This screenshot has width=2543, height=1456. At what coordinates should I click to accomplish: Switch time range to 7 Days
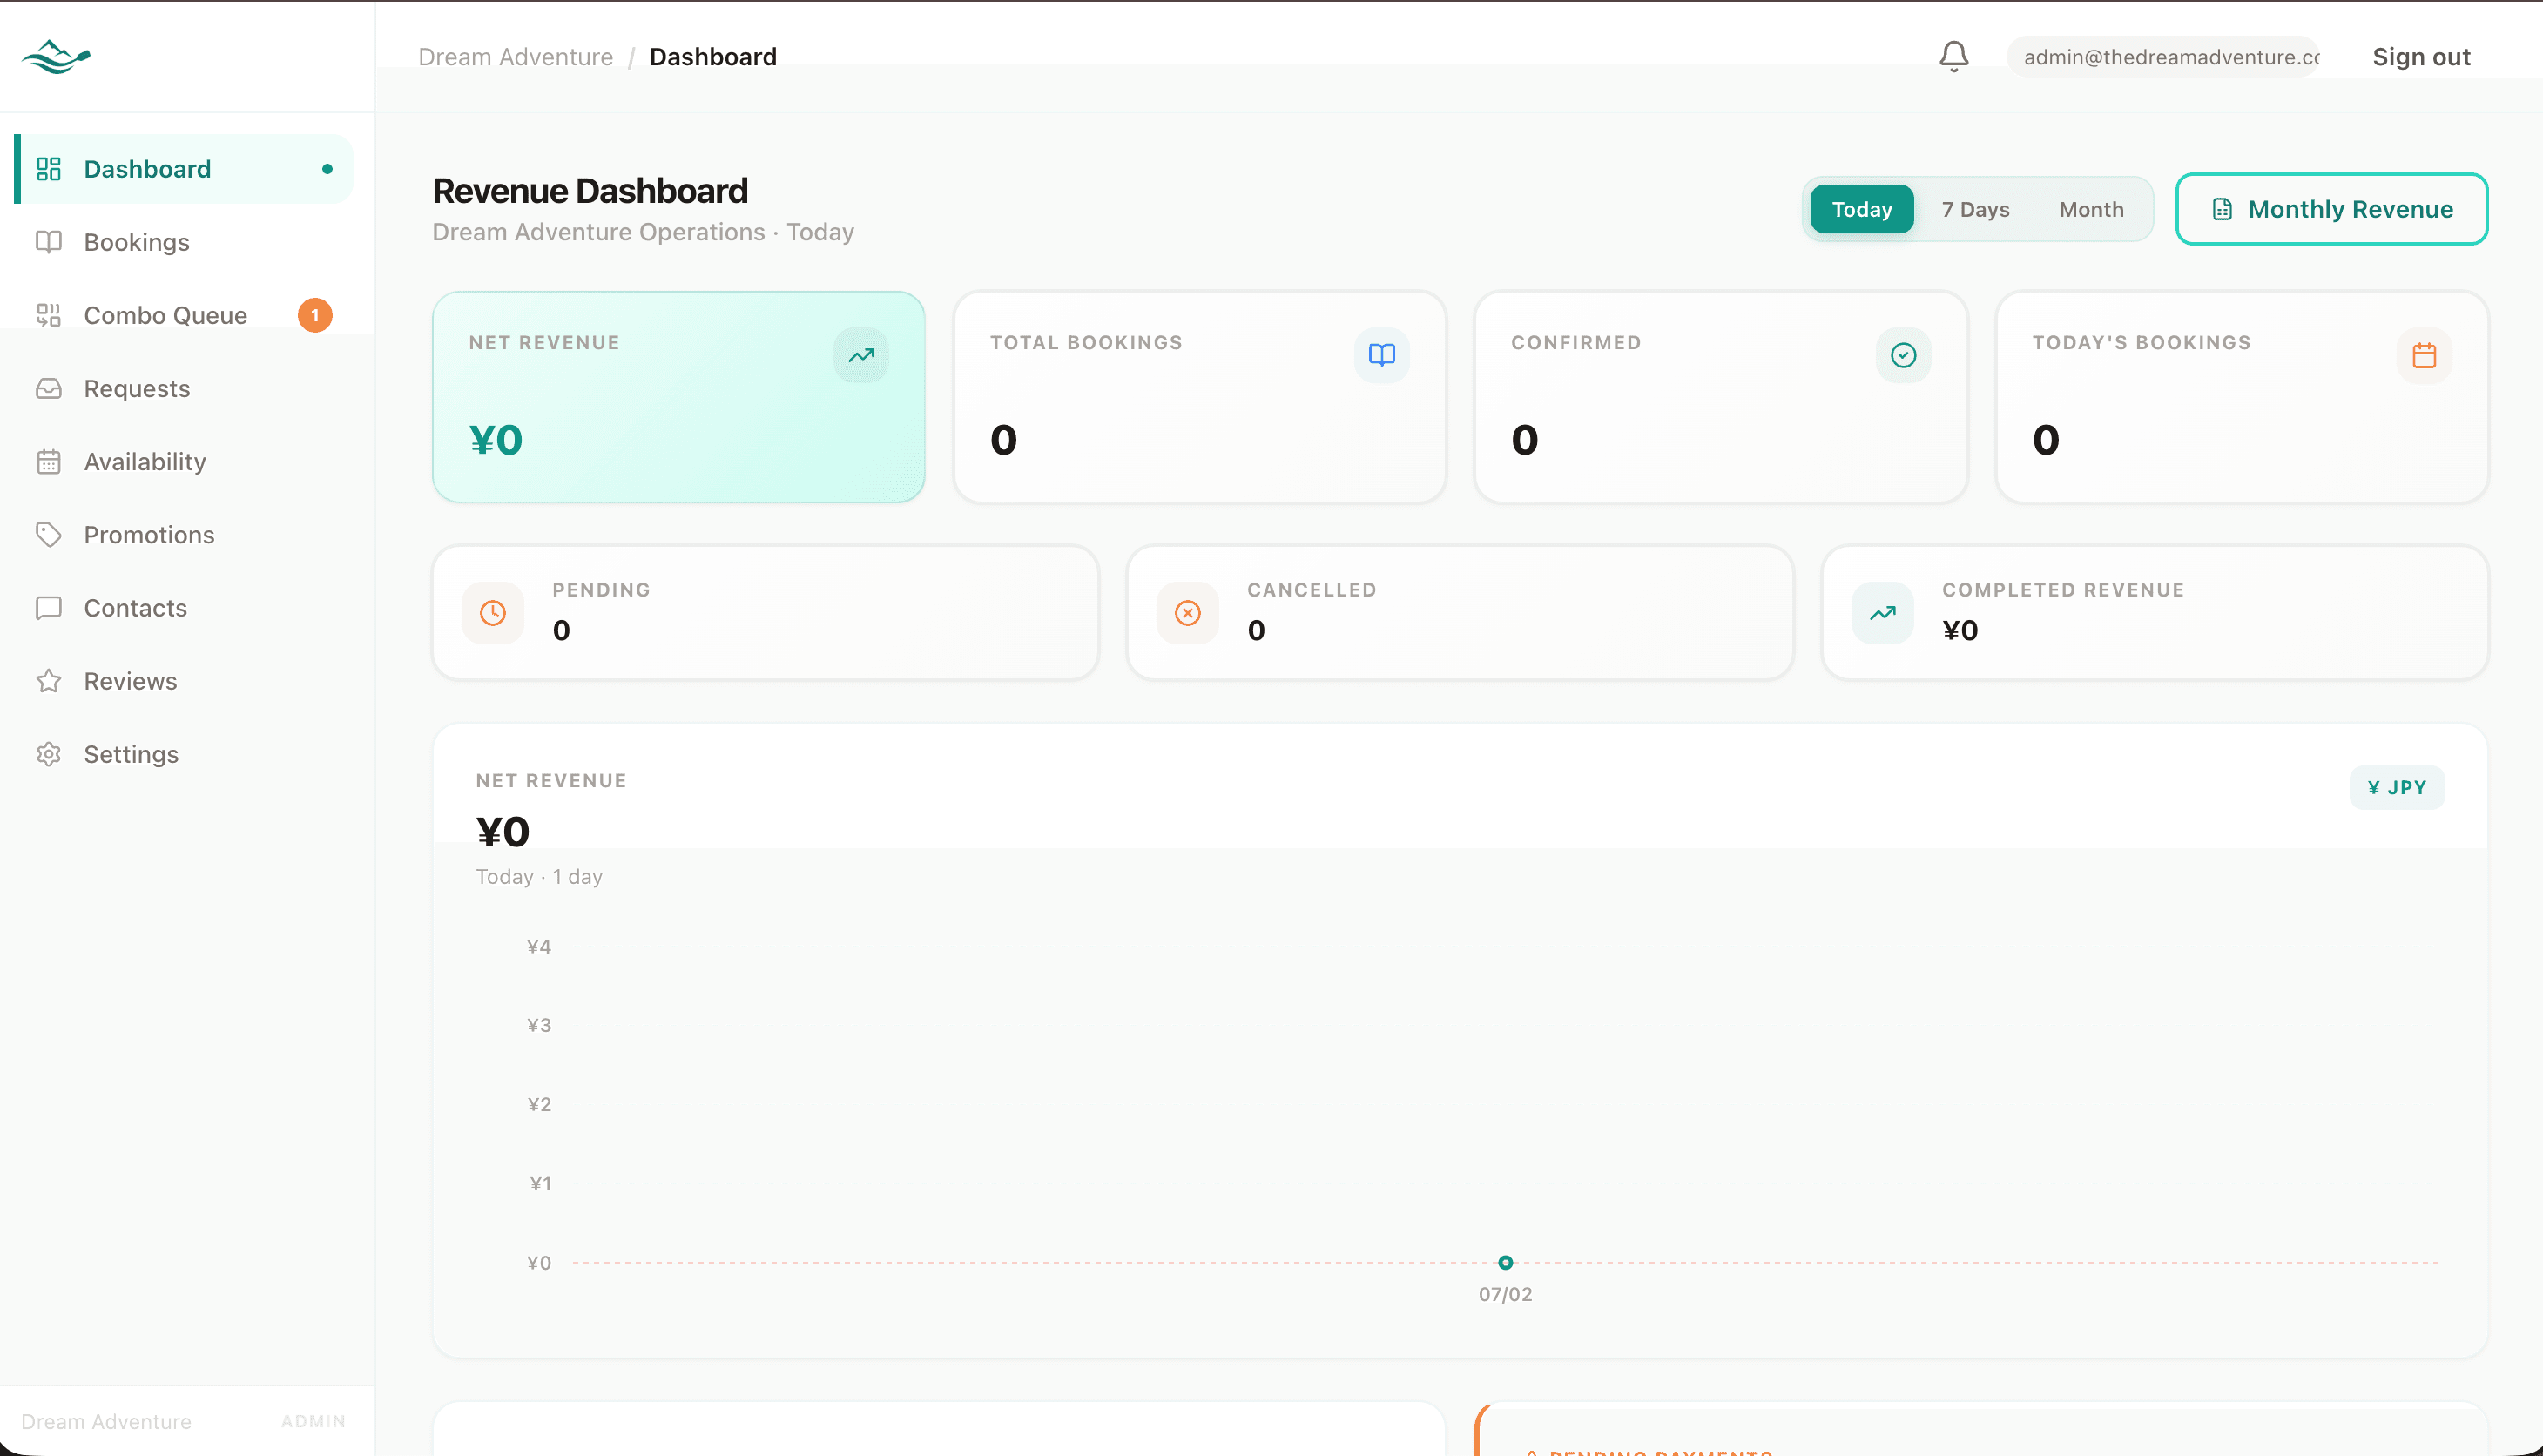(x=1975, y=209)
